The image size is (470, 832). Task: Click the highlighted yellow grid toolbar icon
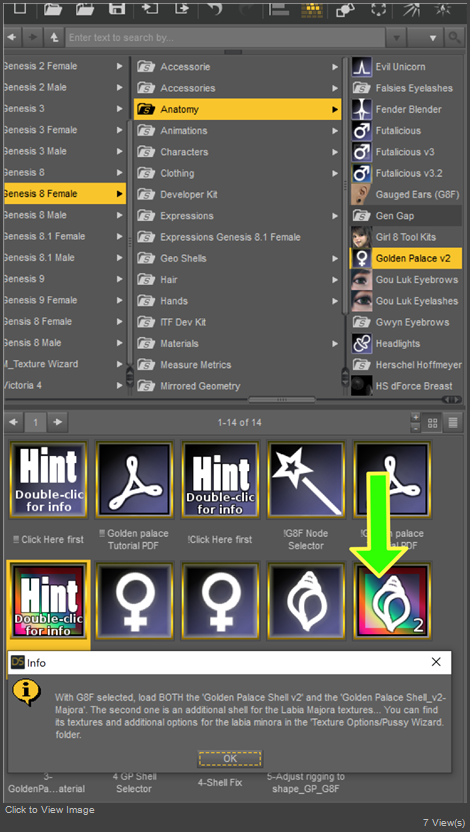pyautogui.click(x=312, y=8)
